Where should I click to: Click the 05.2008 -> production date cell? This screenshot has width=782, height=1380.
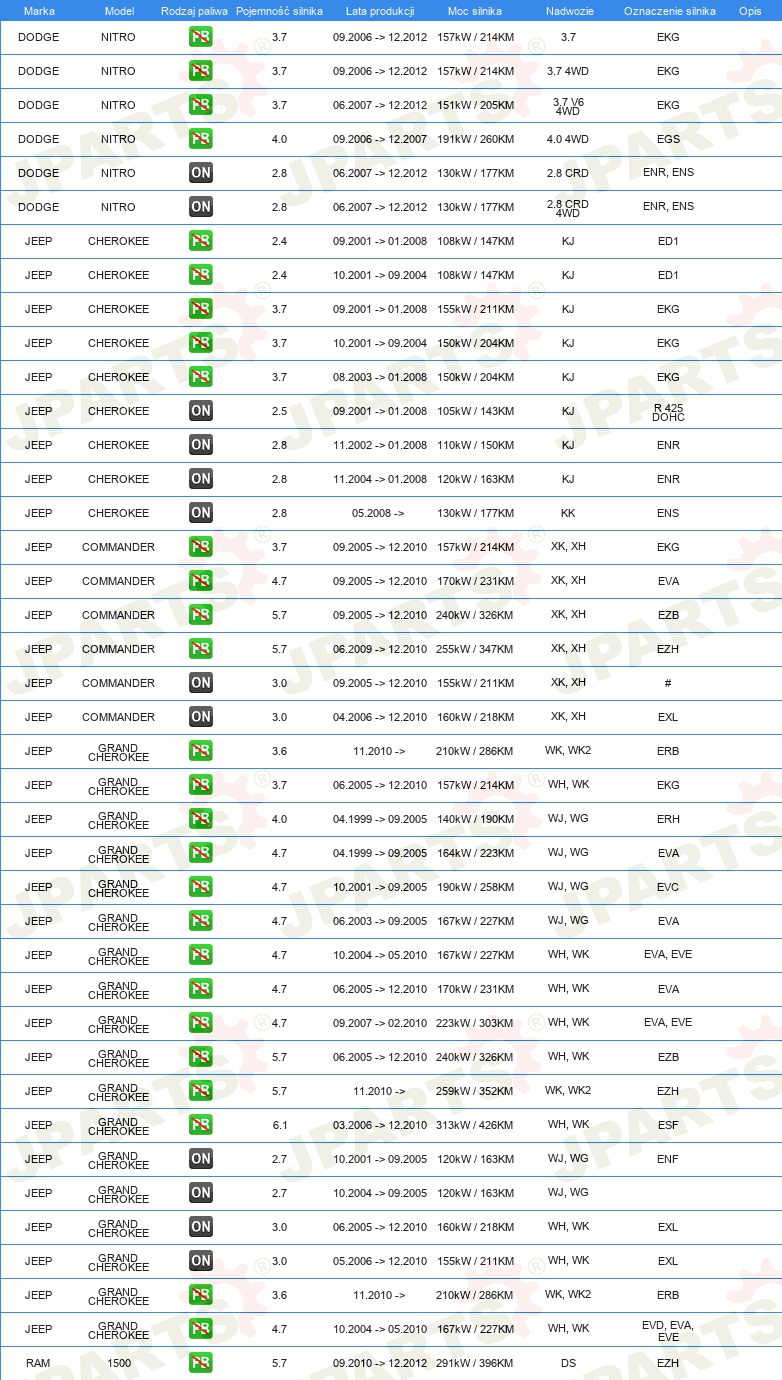coord(378,513)
